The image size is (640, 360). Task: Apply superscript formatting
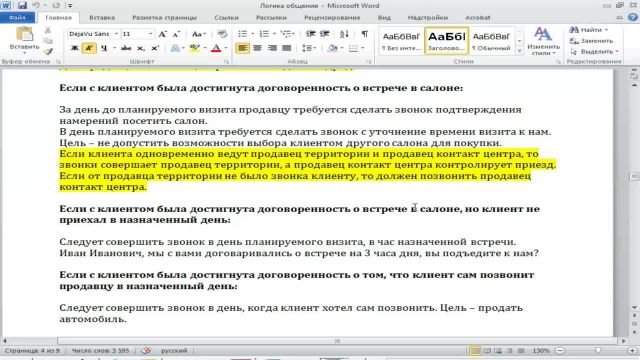coord(155,48)
